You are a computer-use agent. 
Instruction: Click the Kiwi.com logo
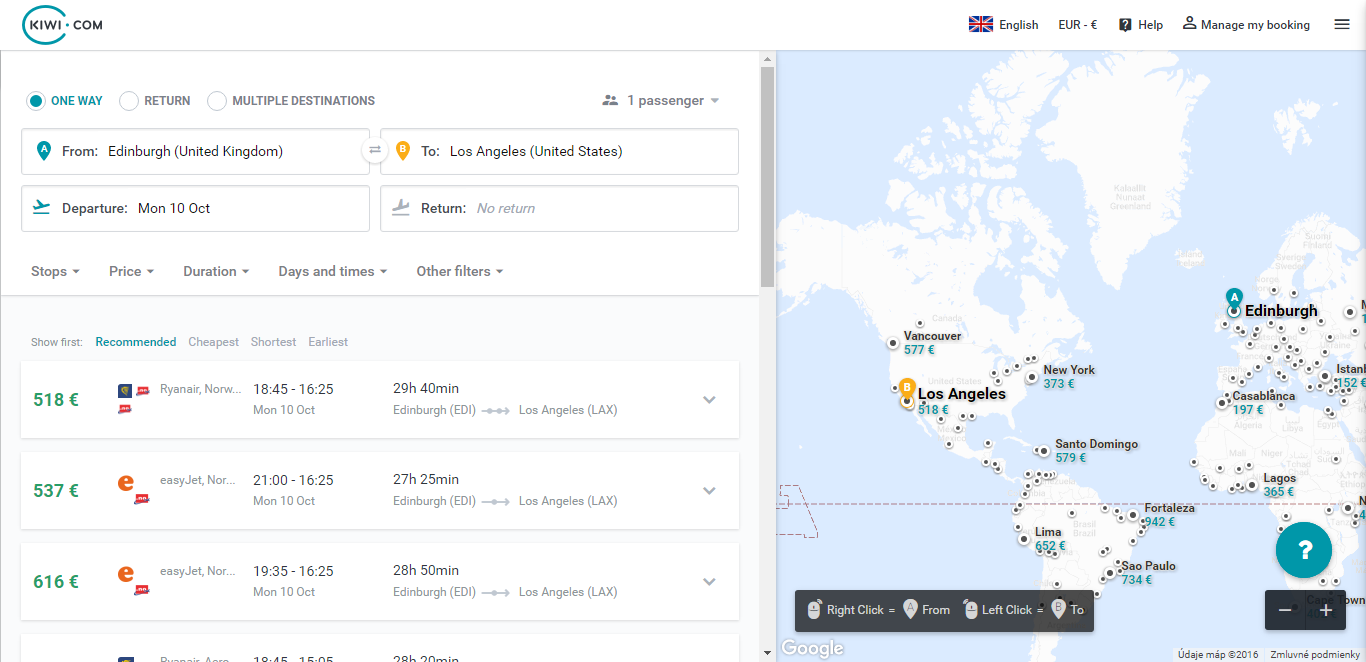point(62,25)
